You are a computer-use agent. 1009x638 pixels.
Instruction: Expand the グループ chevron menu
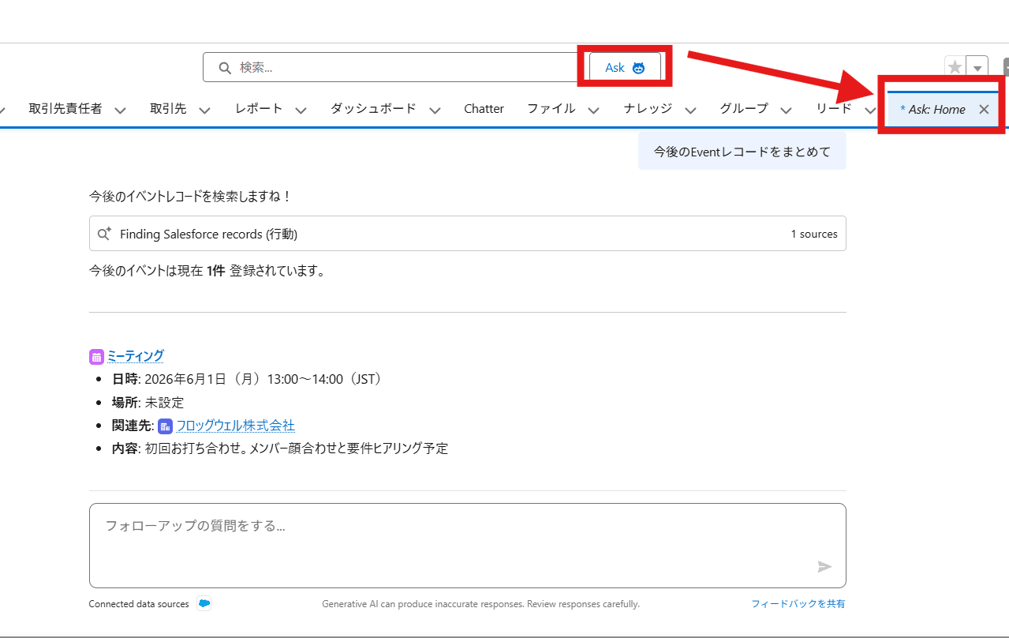(x=786, y=110)
